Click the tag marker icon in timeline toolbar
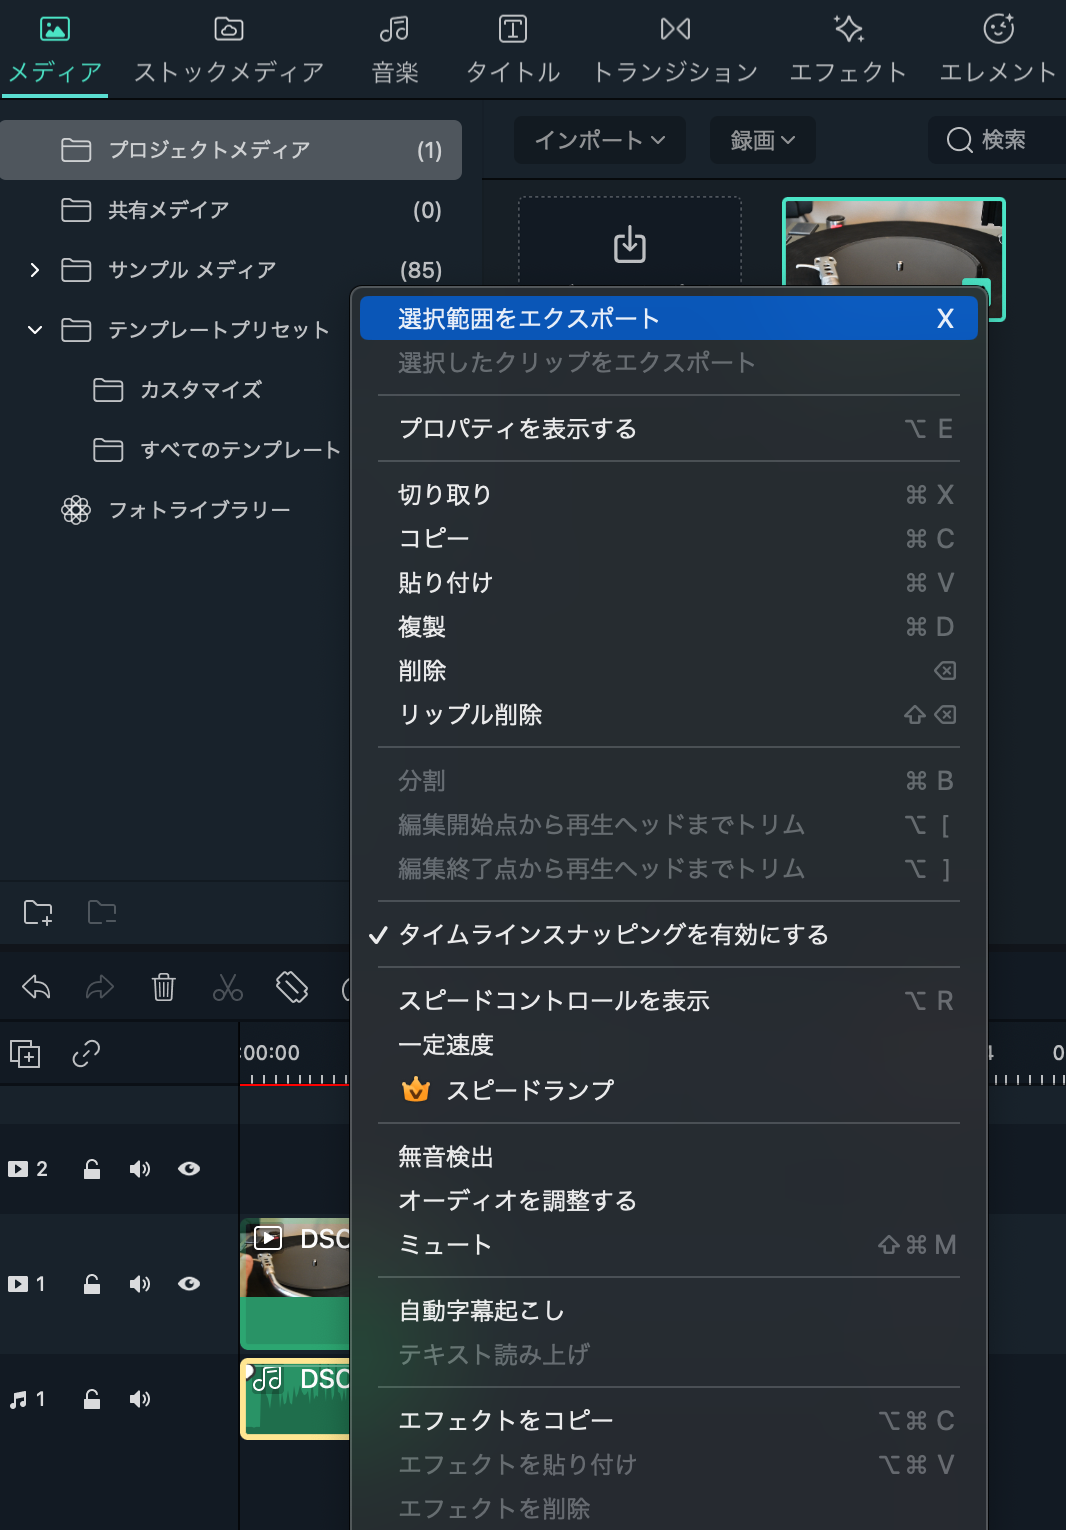This screenshot has height=1530, width=1066. tap(292, 988)
